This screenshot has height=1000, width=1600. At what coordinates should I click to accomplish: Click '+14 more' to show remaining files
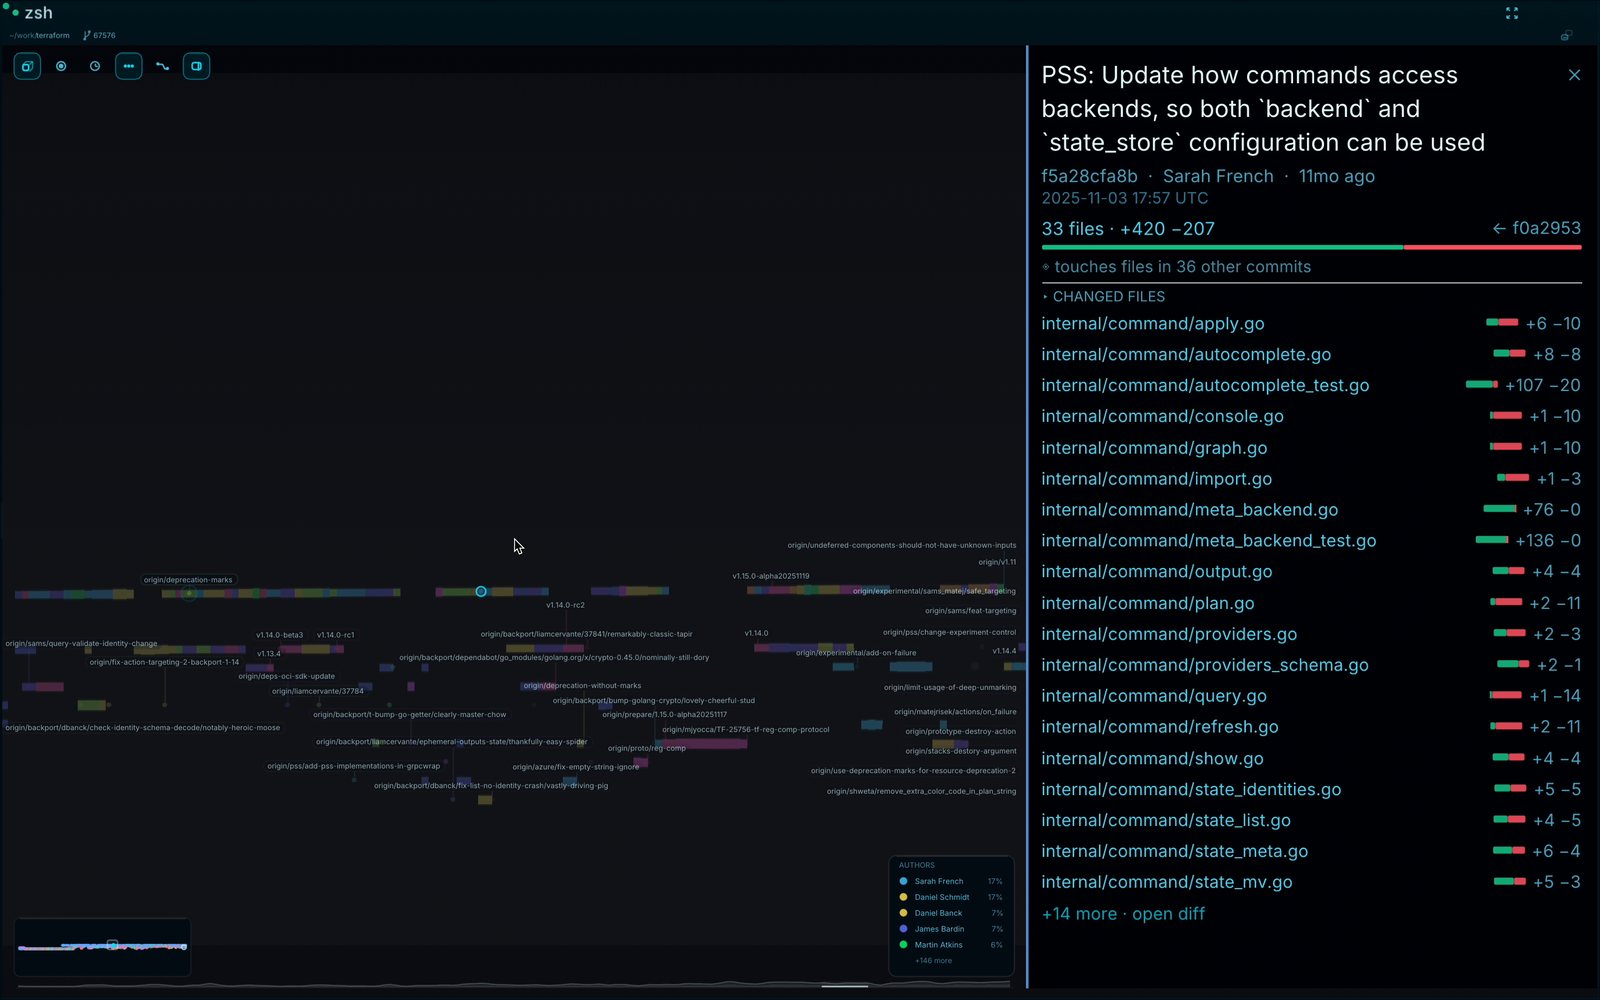pos(1079,914)
